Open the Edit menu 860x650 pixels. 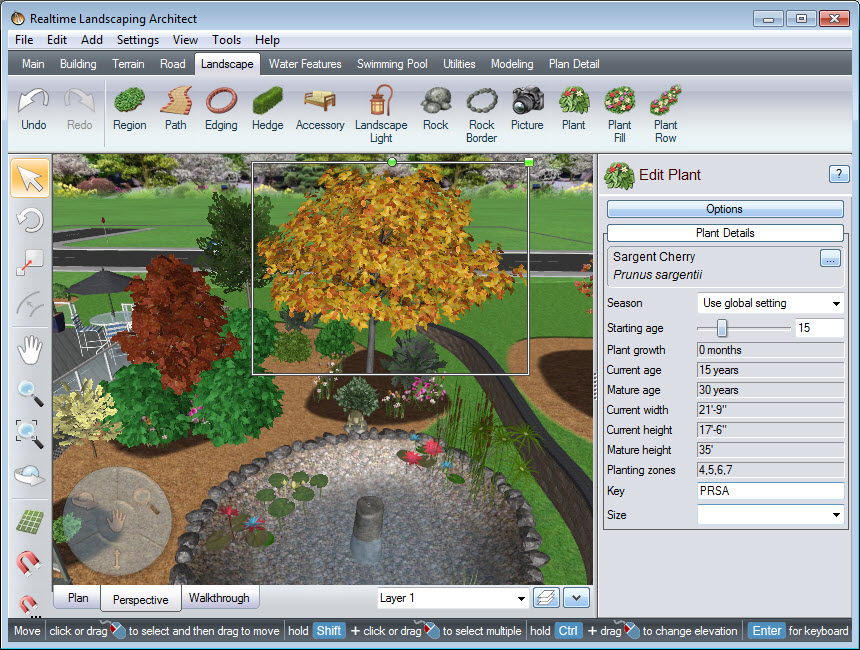click(x=56, y=40)
